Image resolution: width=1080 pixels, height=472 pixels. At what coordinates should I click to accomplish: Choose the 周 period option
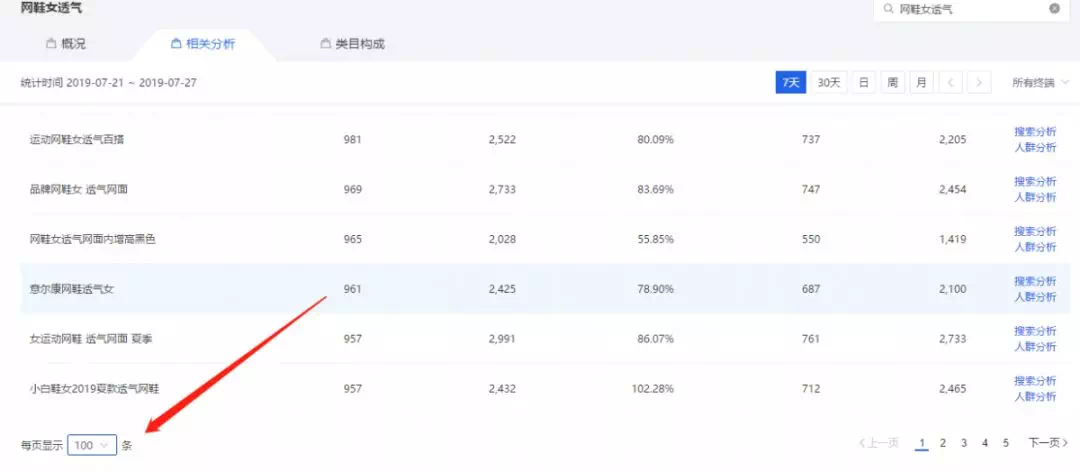(x=892, y=83)
